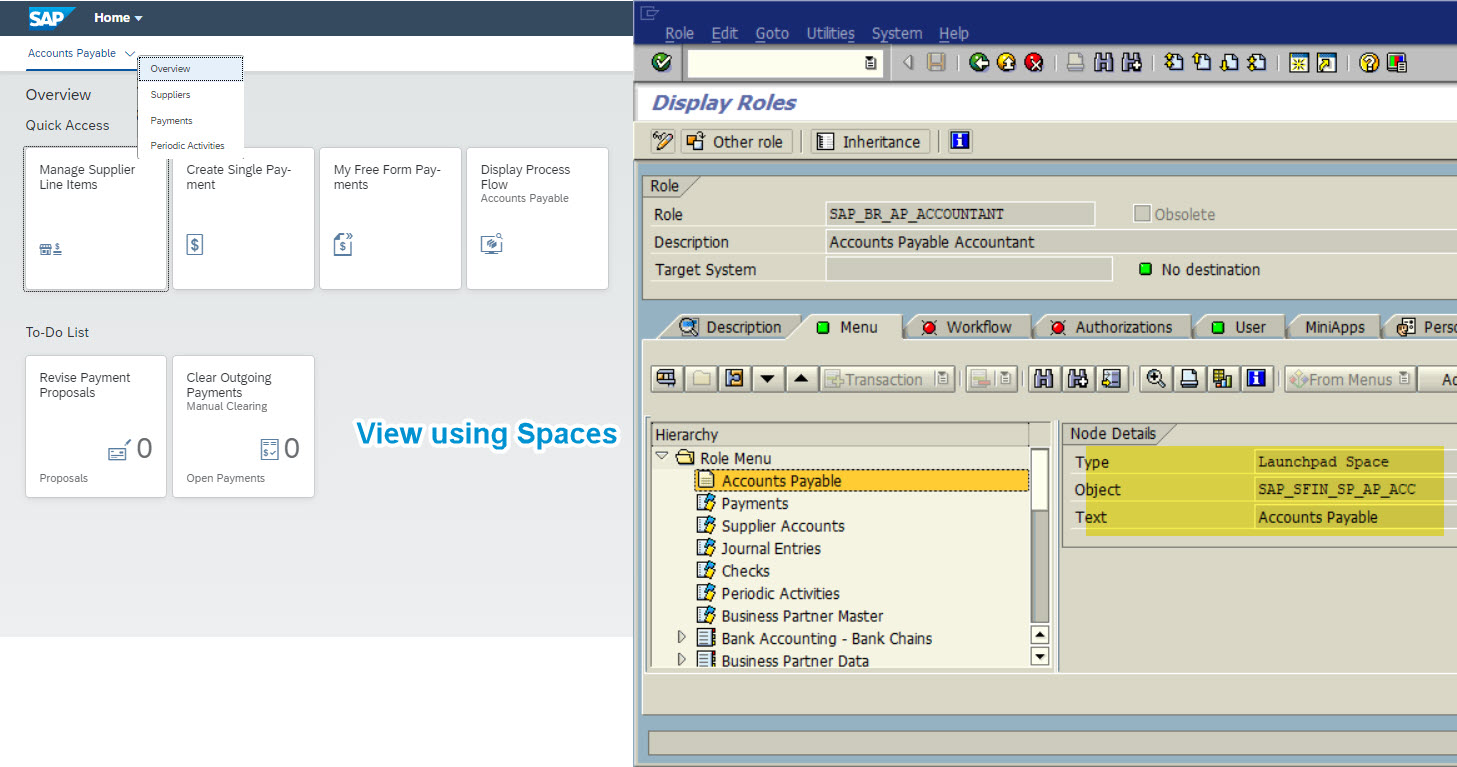
Task: Click the Display/Change pencil icon
Action: click(x=662, y=142)
